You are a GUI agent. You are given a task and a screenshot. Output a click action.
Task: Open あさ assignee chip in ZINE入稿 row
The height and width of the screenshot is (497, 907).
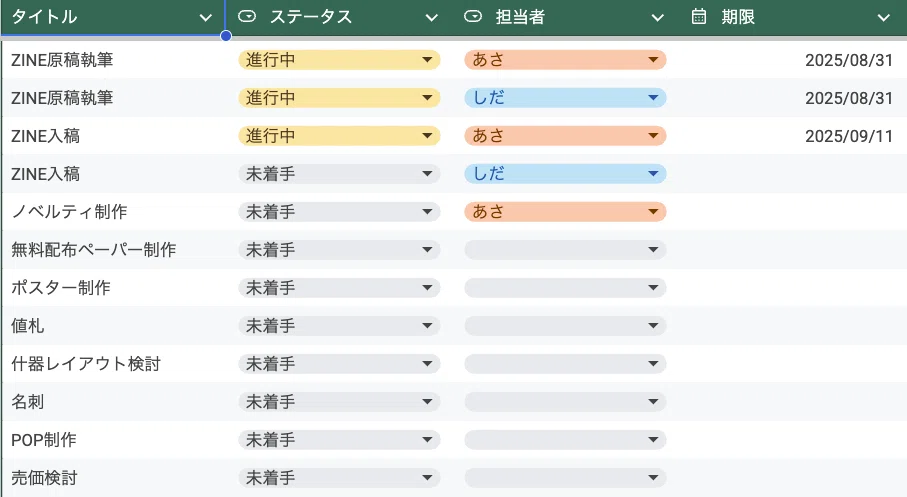click(x=565, y=136)
